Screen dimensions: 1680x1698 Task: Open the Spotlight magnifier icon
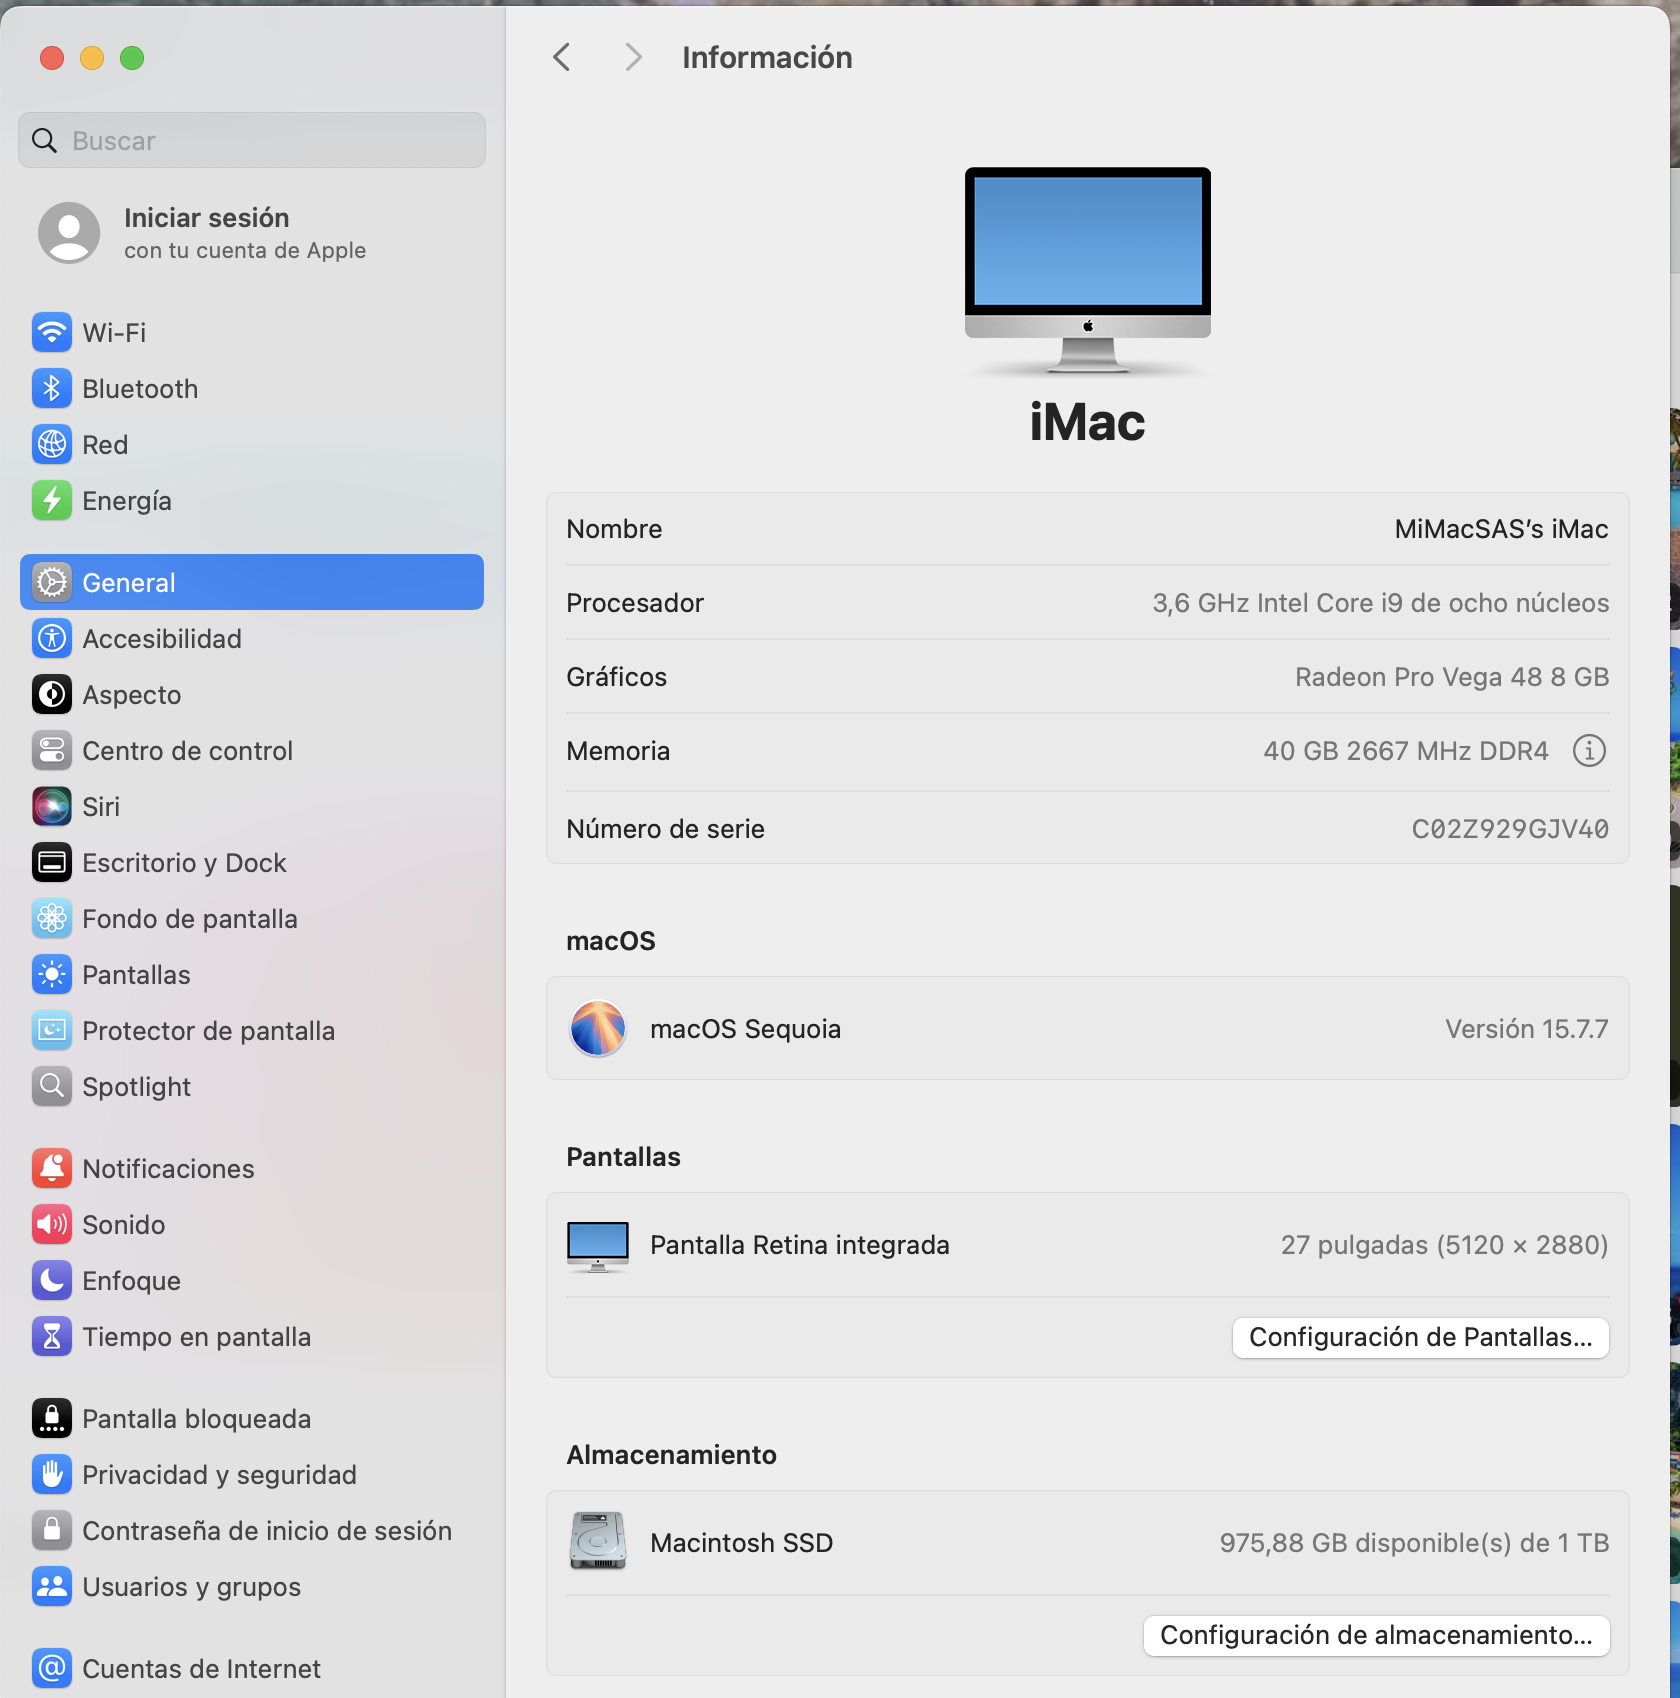point(52,1087)
